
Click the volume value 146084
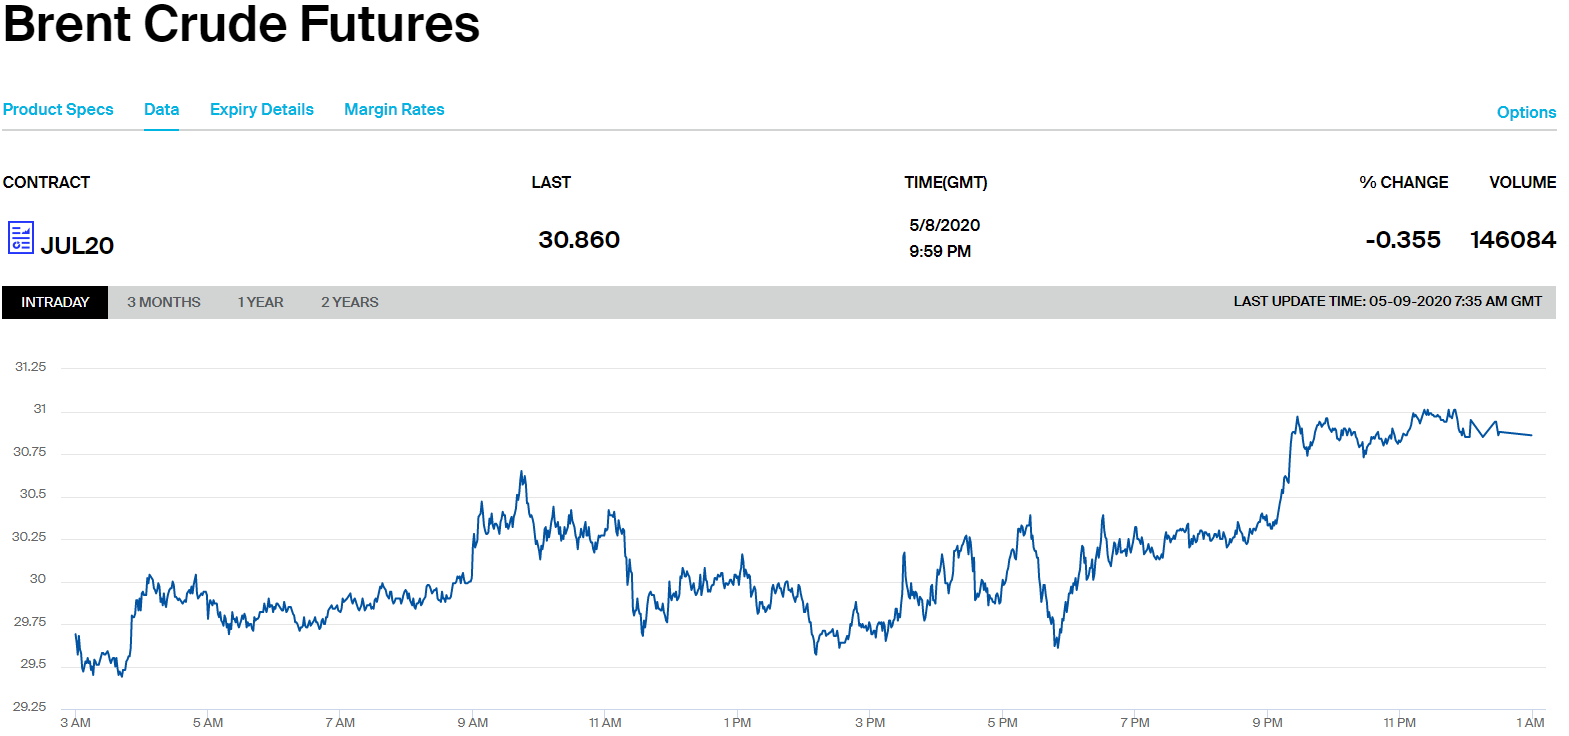click(x=1513, y=240)
